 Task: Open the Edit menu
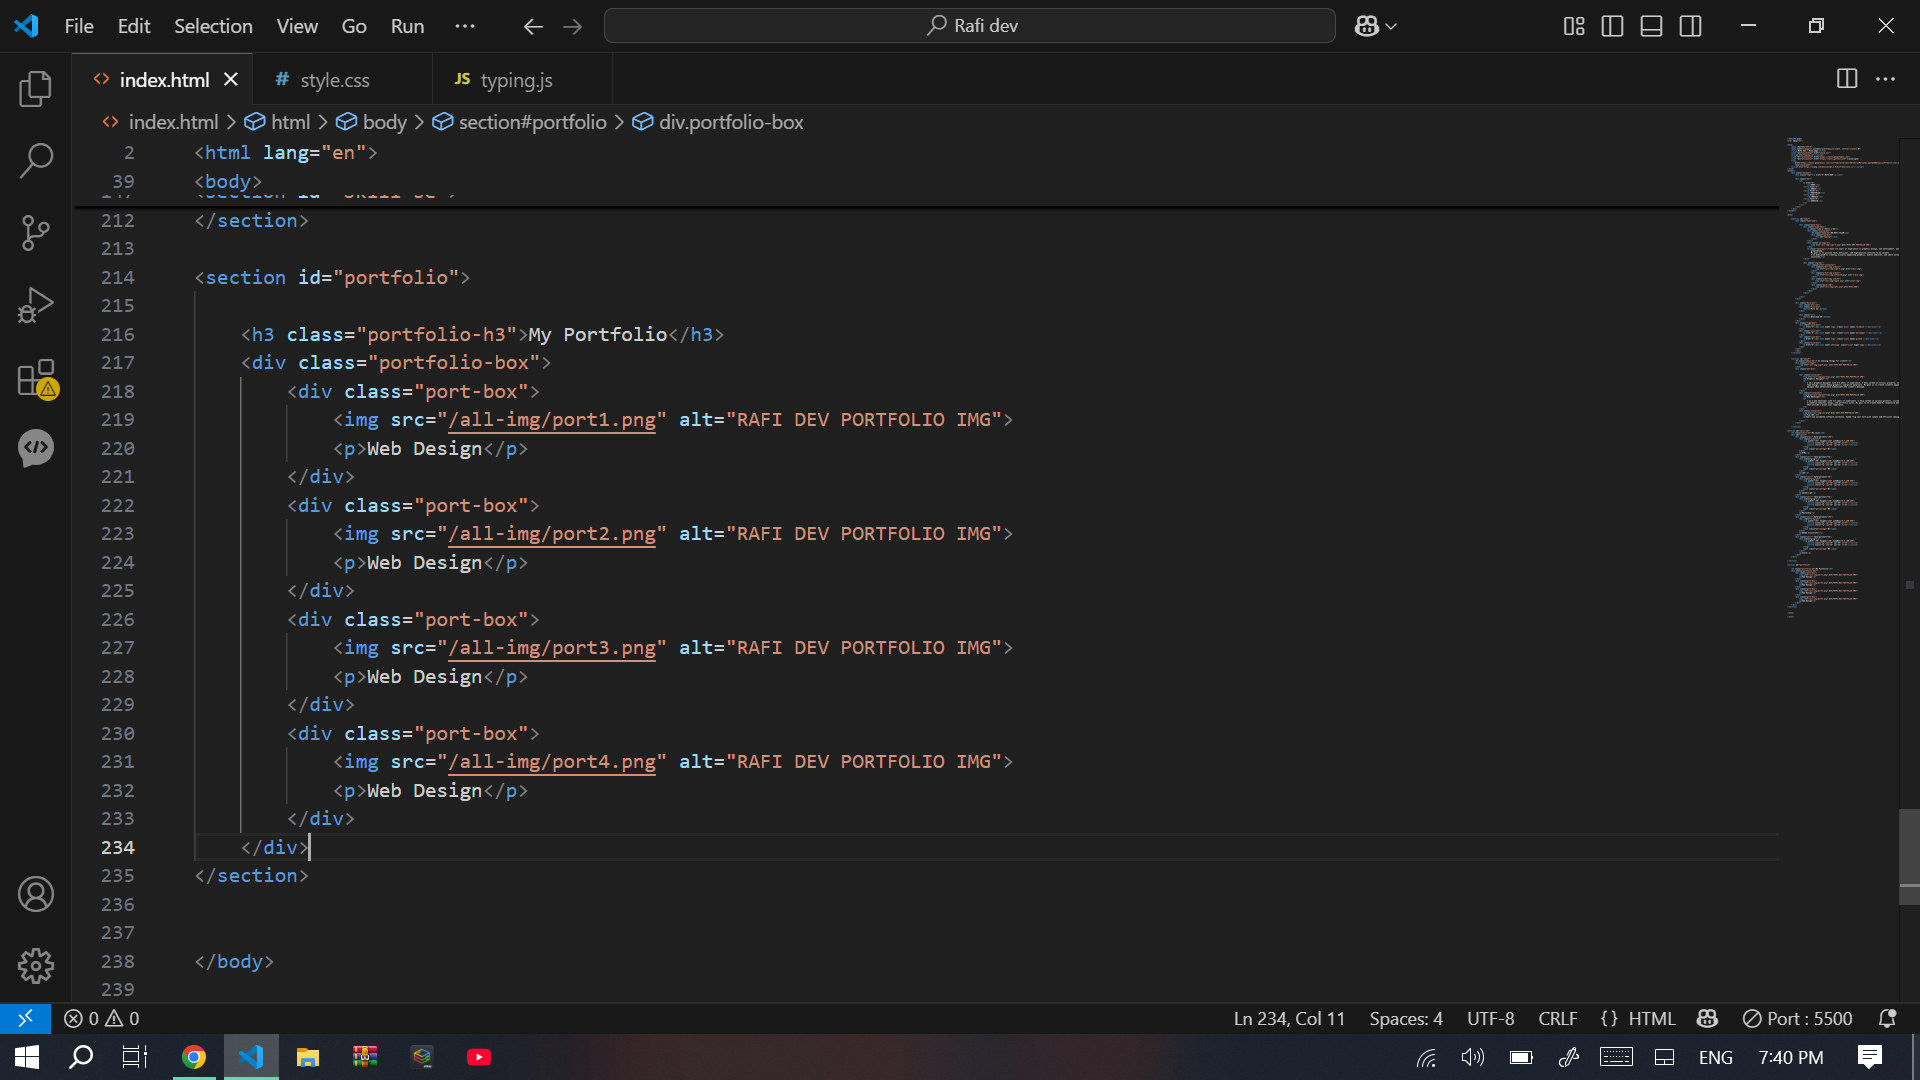point(134,26)
